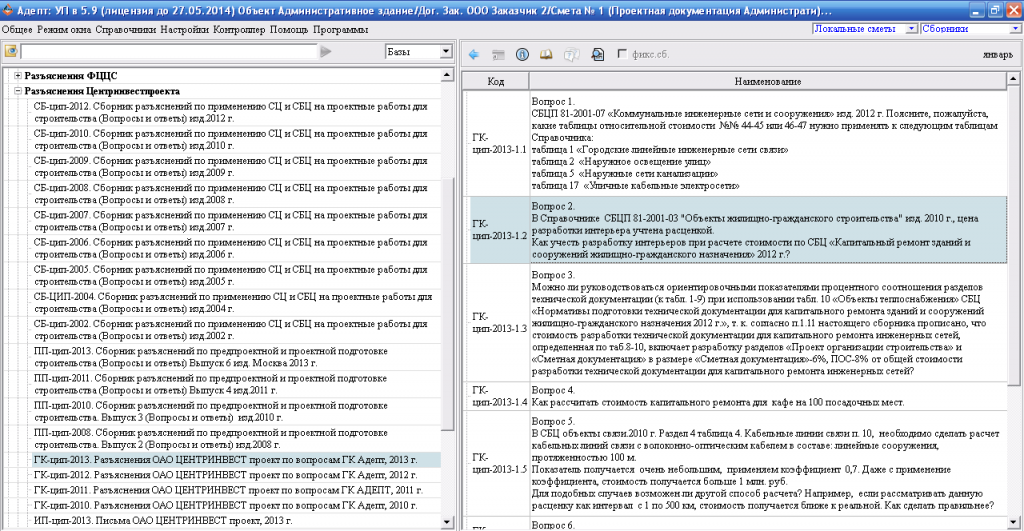Click the left tree's scroll up arrow
This screenshot has height=531, width=1024.
click(447, 75)
